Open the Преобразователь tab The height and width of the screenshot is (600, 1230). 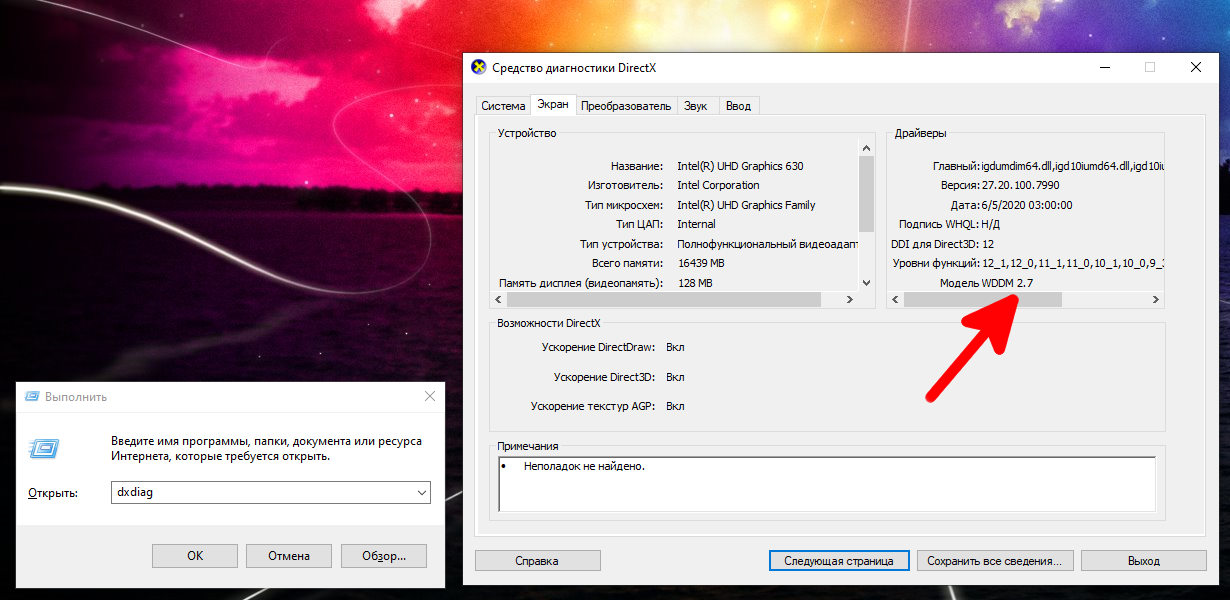pos(626,106)
